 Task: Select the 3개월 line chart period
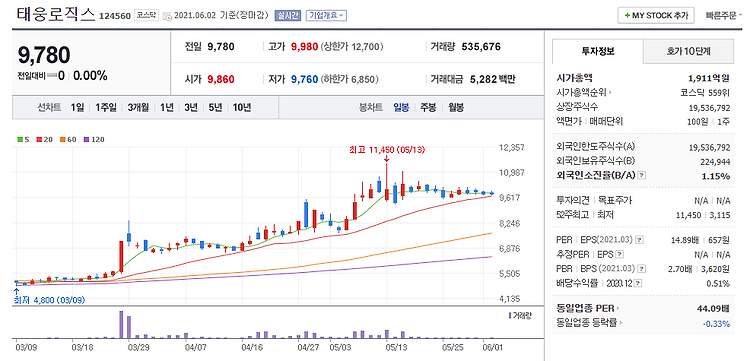[x=138, y=108]
